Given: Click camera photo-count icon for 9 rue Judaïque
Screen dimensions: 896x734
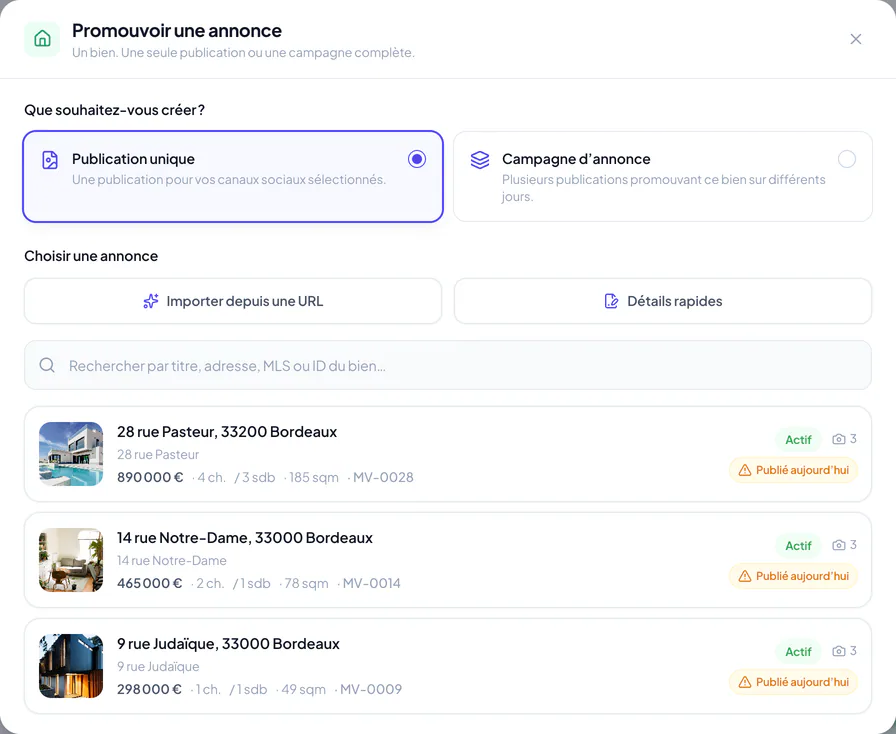Looking at the screenshot, I should click(x=838, y=651).
